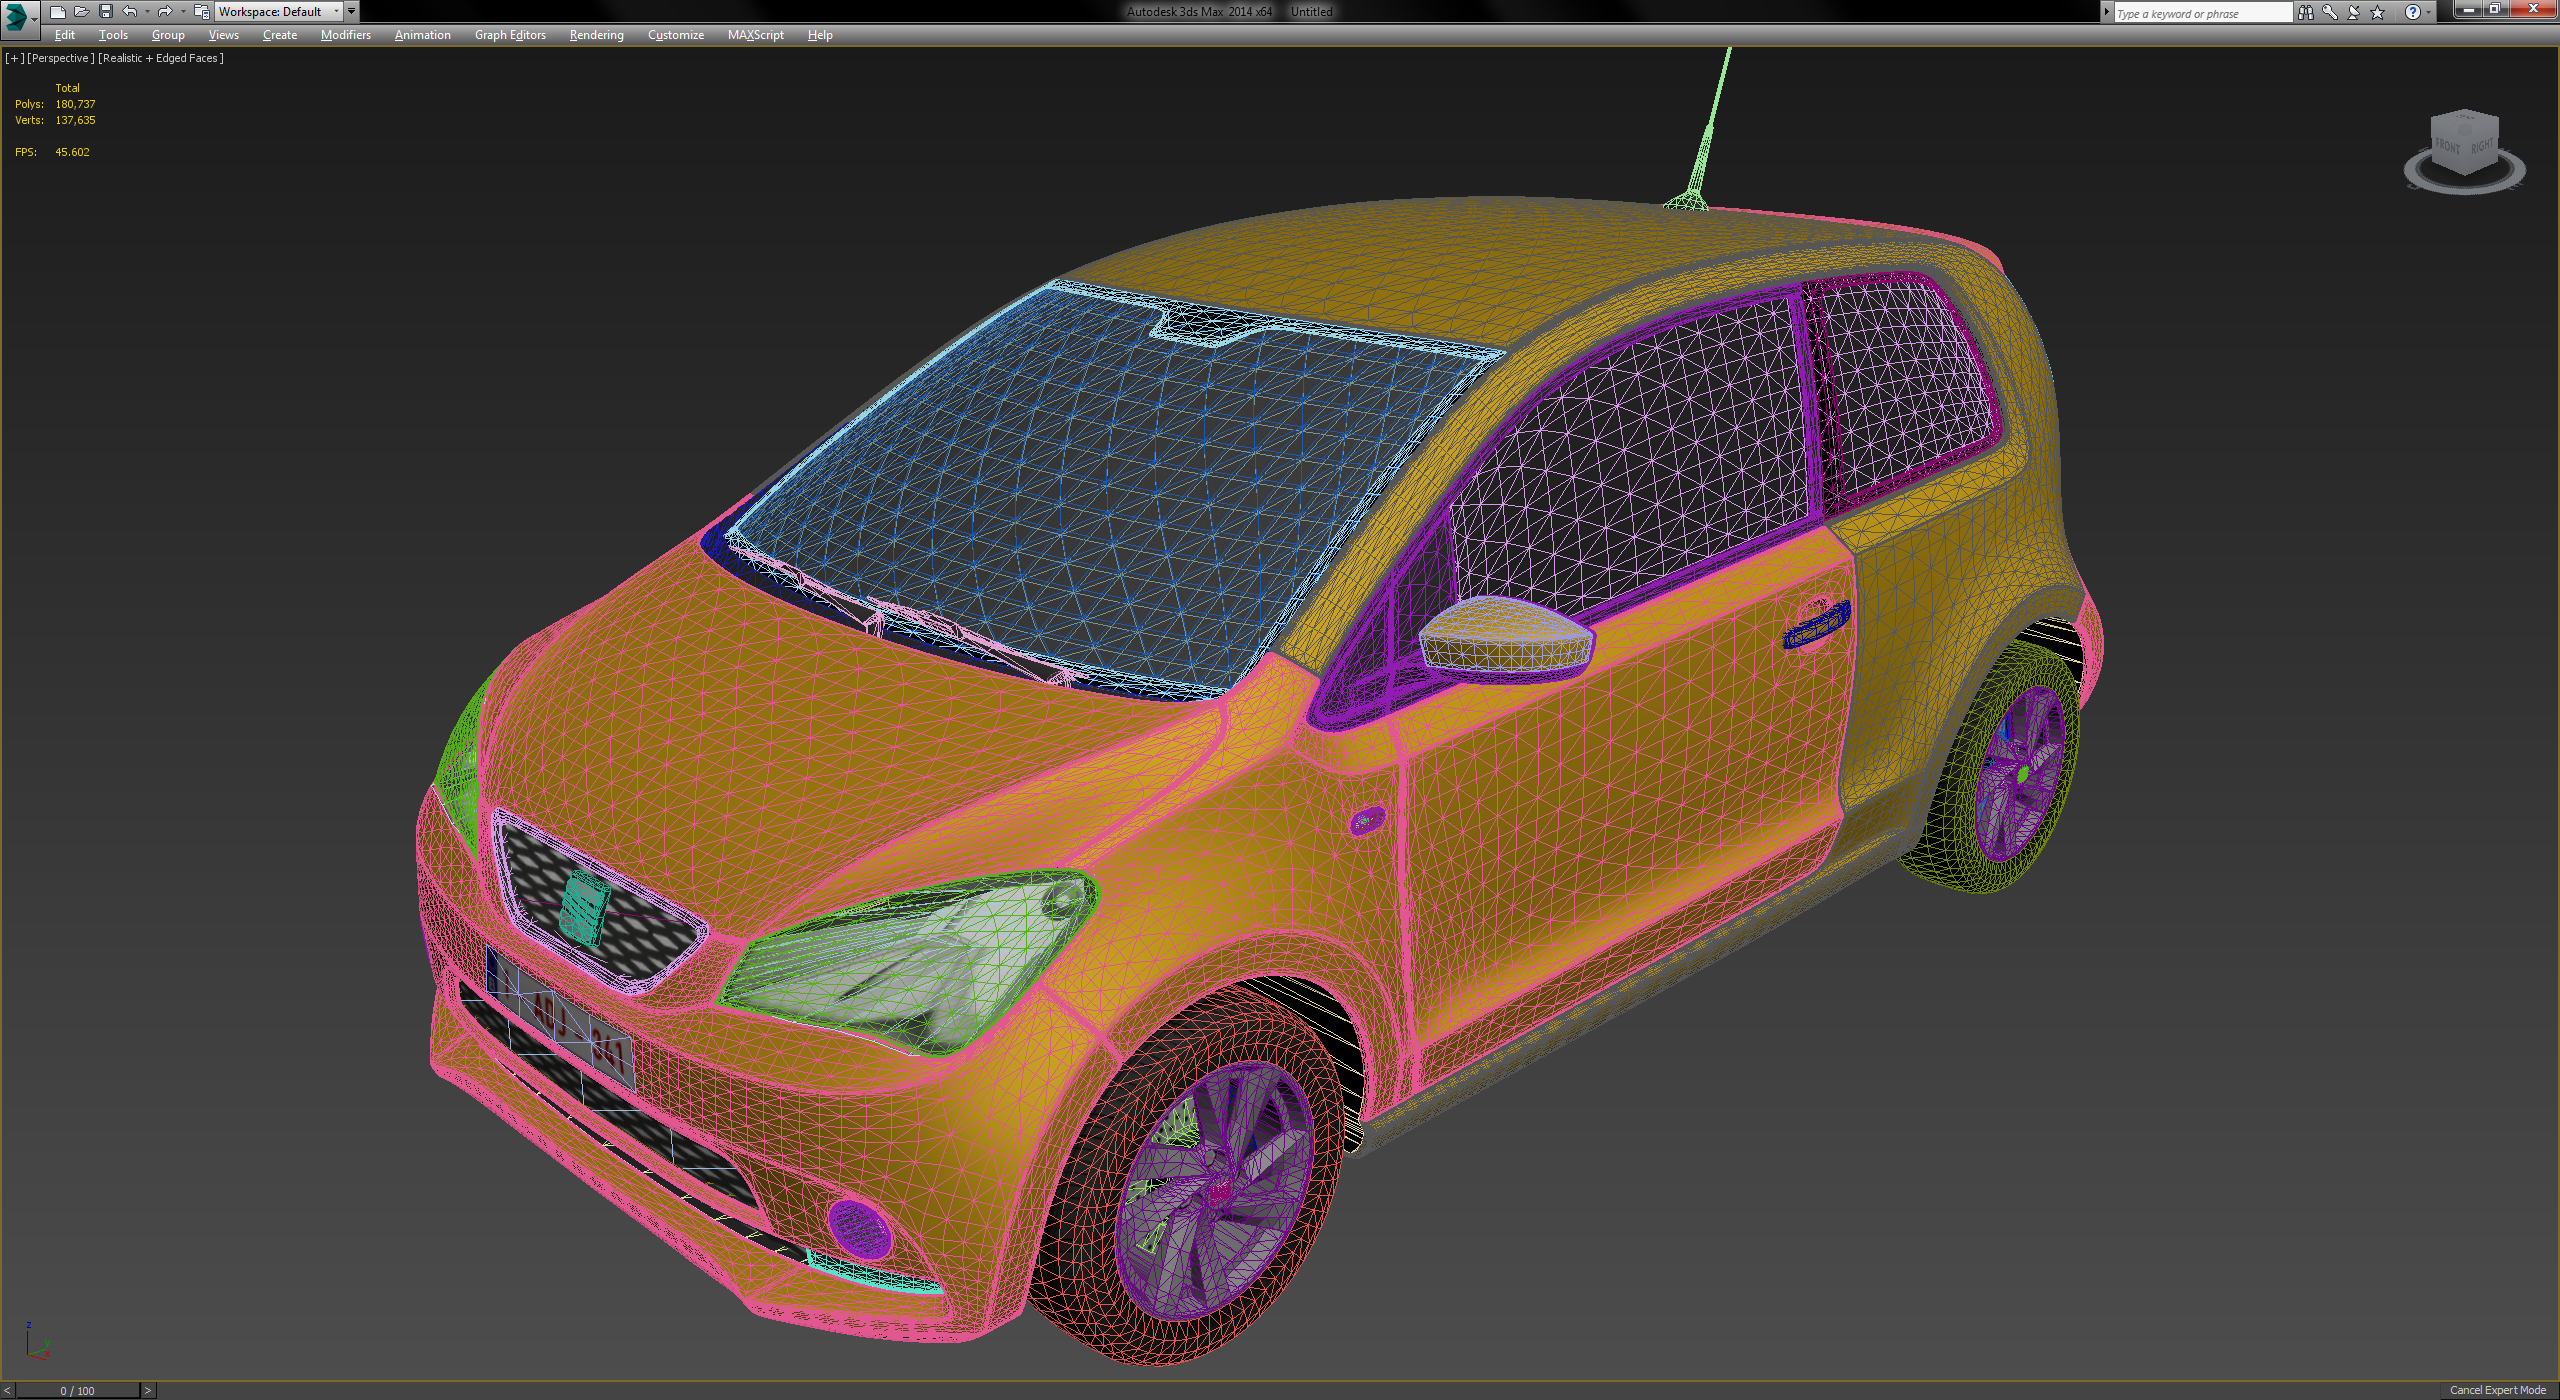Open the Workspace: Default dropdown
Viewport: 2560px width, 1400px height.
coord(279,12)
